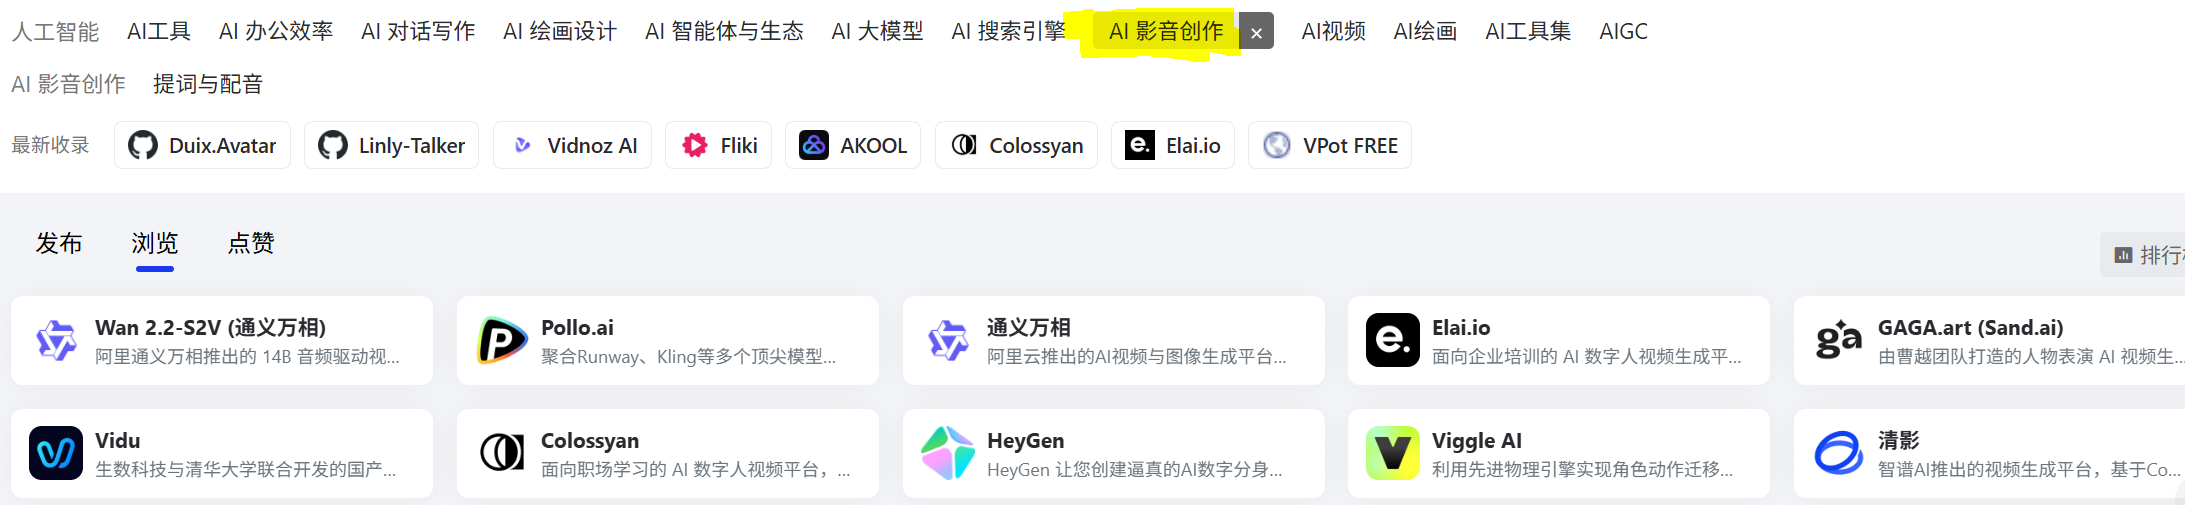Select the AI绘画 tag
The width and height of the screenshot is (2185, 505).
pyautogui.click(x=1425, y=32)
